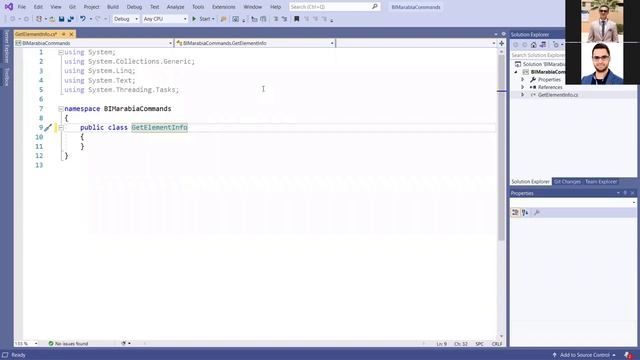Expand the References node in Solution Explorer

tap(522, 87)
